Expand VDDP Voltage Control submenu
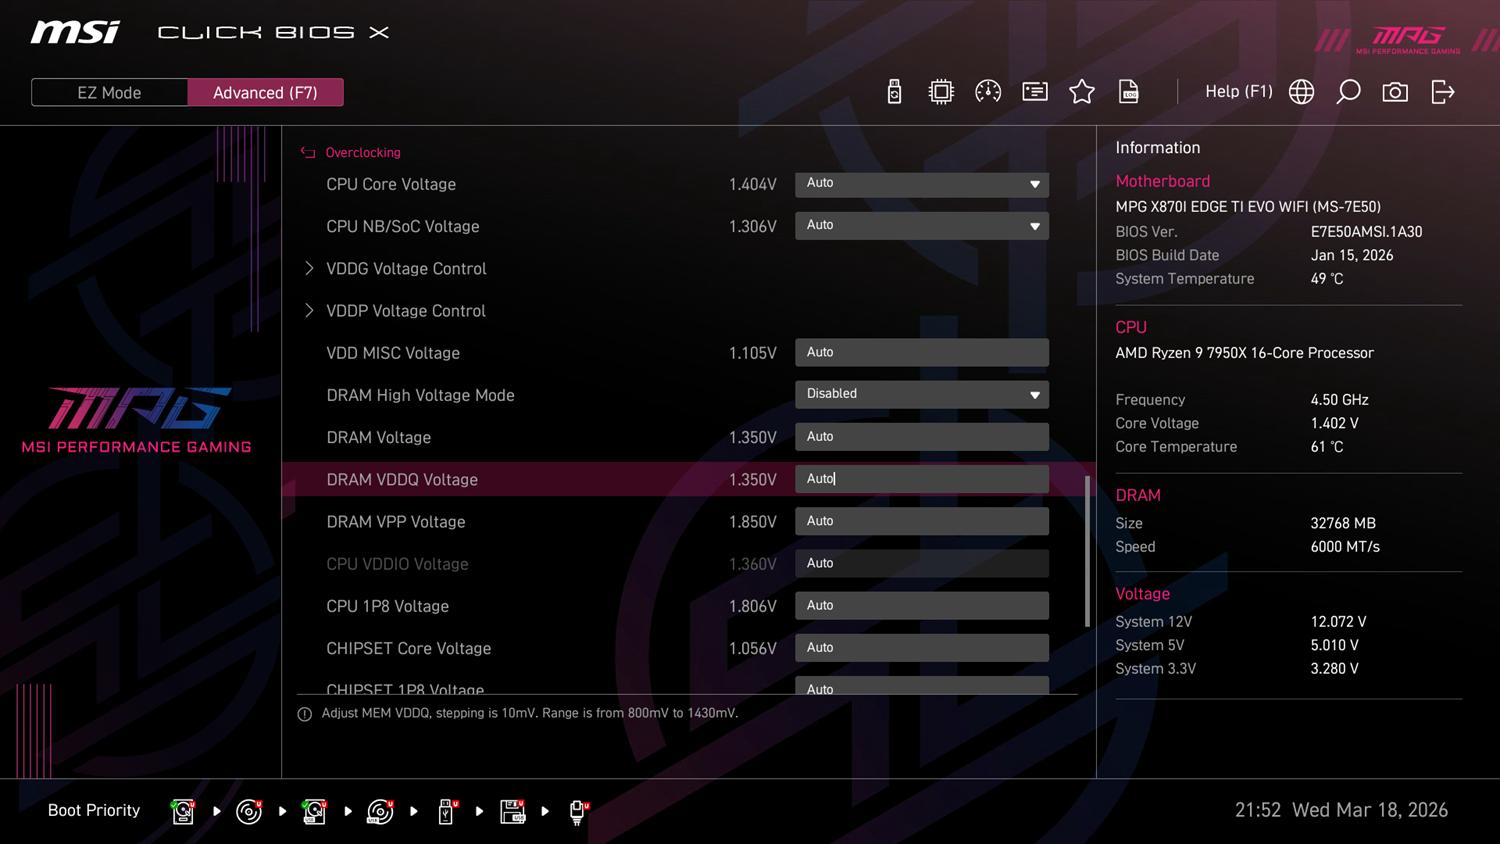Screen dimensions: 1500x844 pyautogui.click(x=405, y=311)
